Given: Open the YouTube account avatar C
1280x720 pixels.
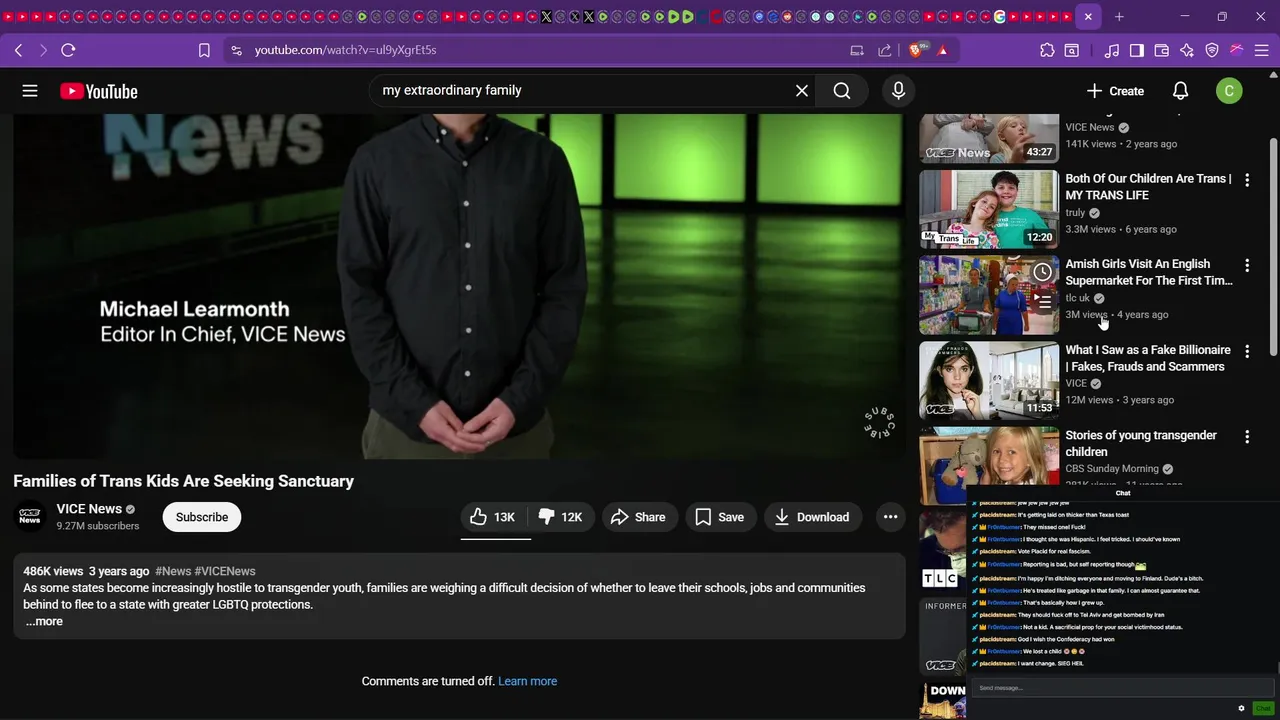Looking at the screenshot, I should (1229, 91).
